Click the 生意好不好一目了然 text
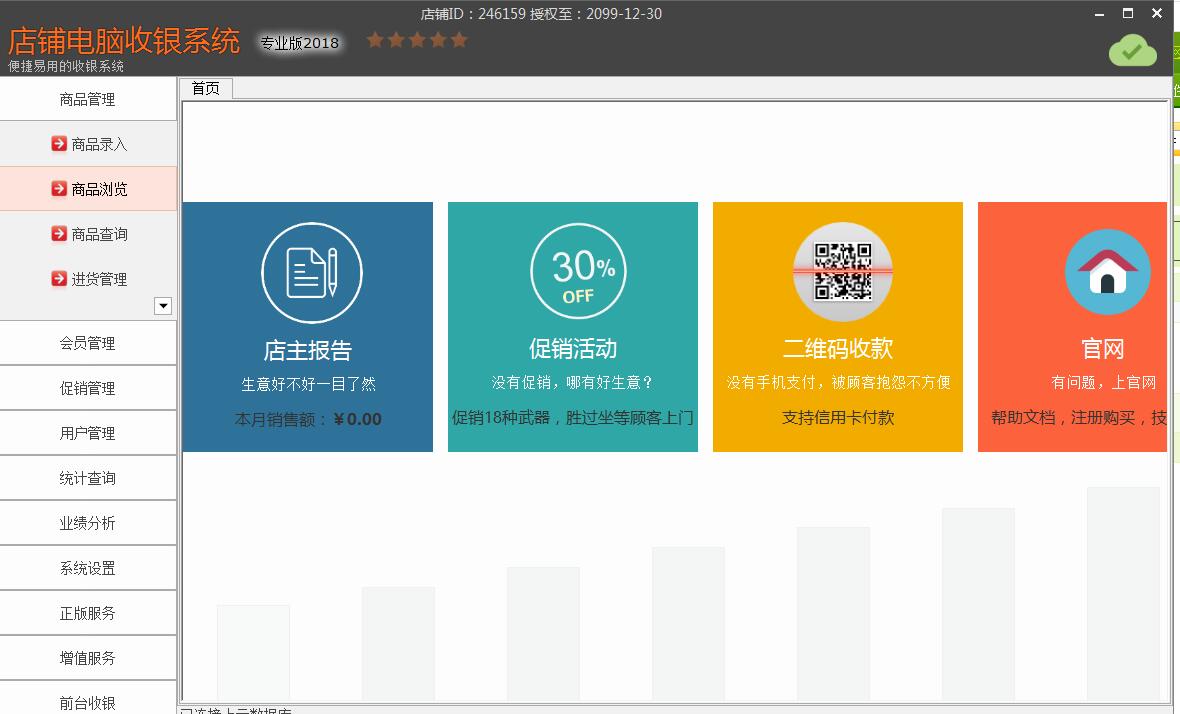This screenshot has height=714, width=1180. pos(308,384)
